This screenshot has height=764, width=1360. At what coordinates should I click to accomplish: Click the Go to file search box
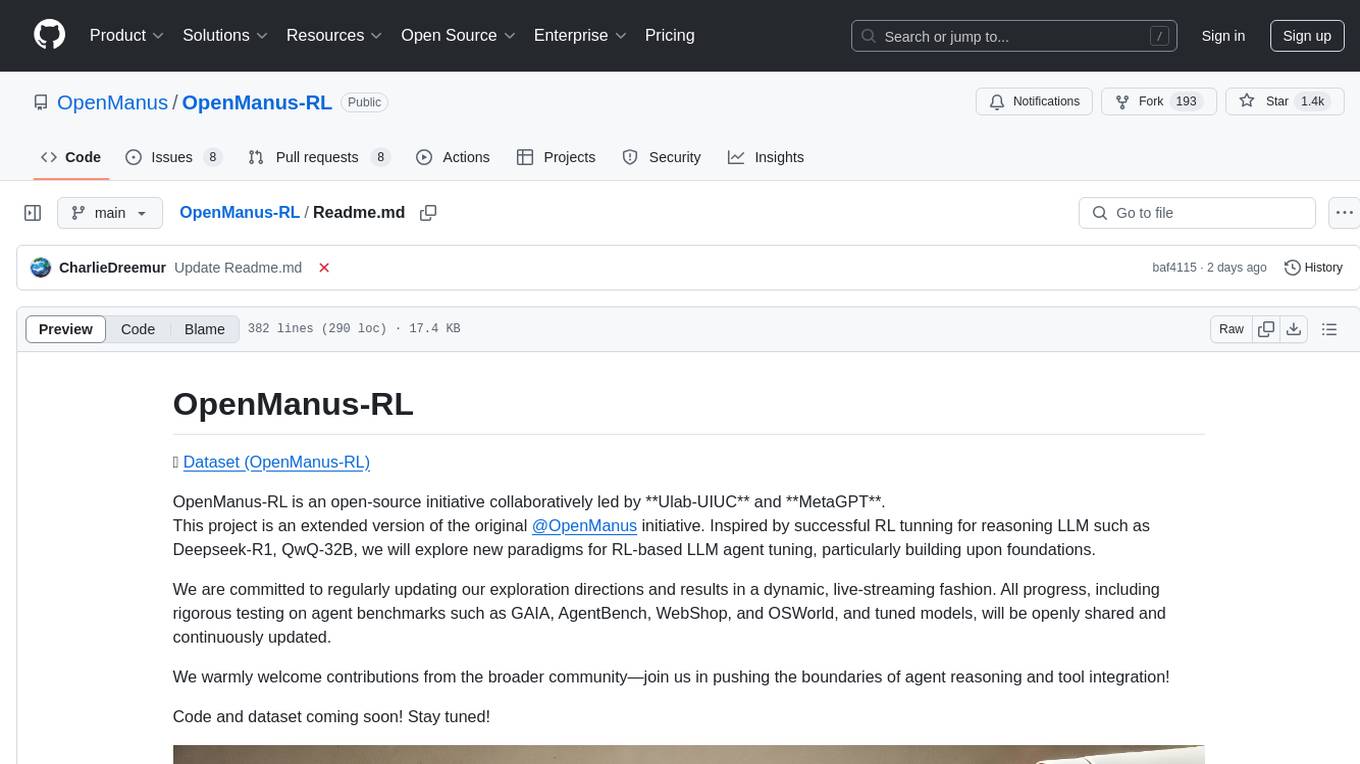click(x=1197, y=213)
